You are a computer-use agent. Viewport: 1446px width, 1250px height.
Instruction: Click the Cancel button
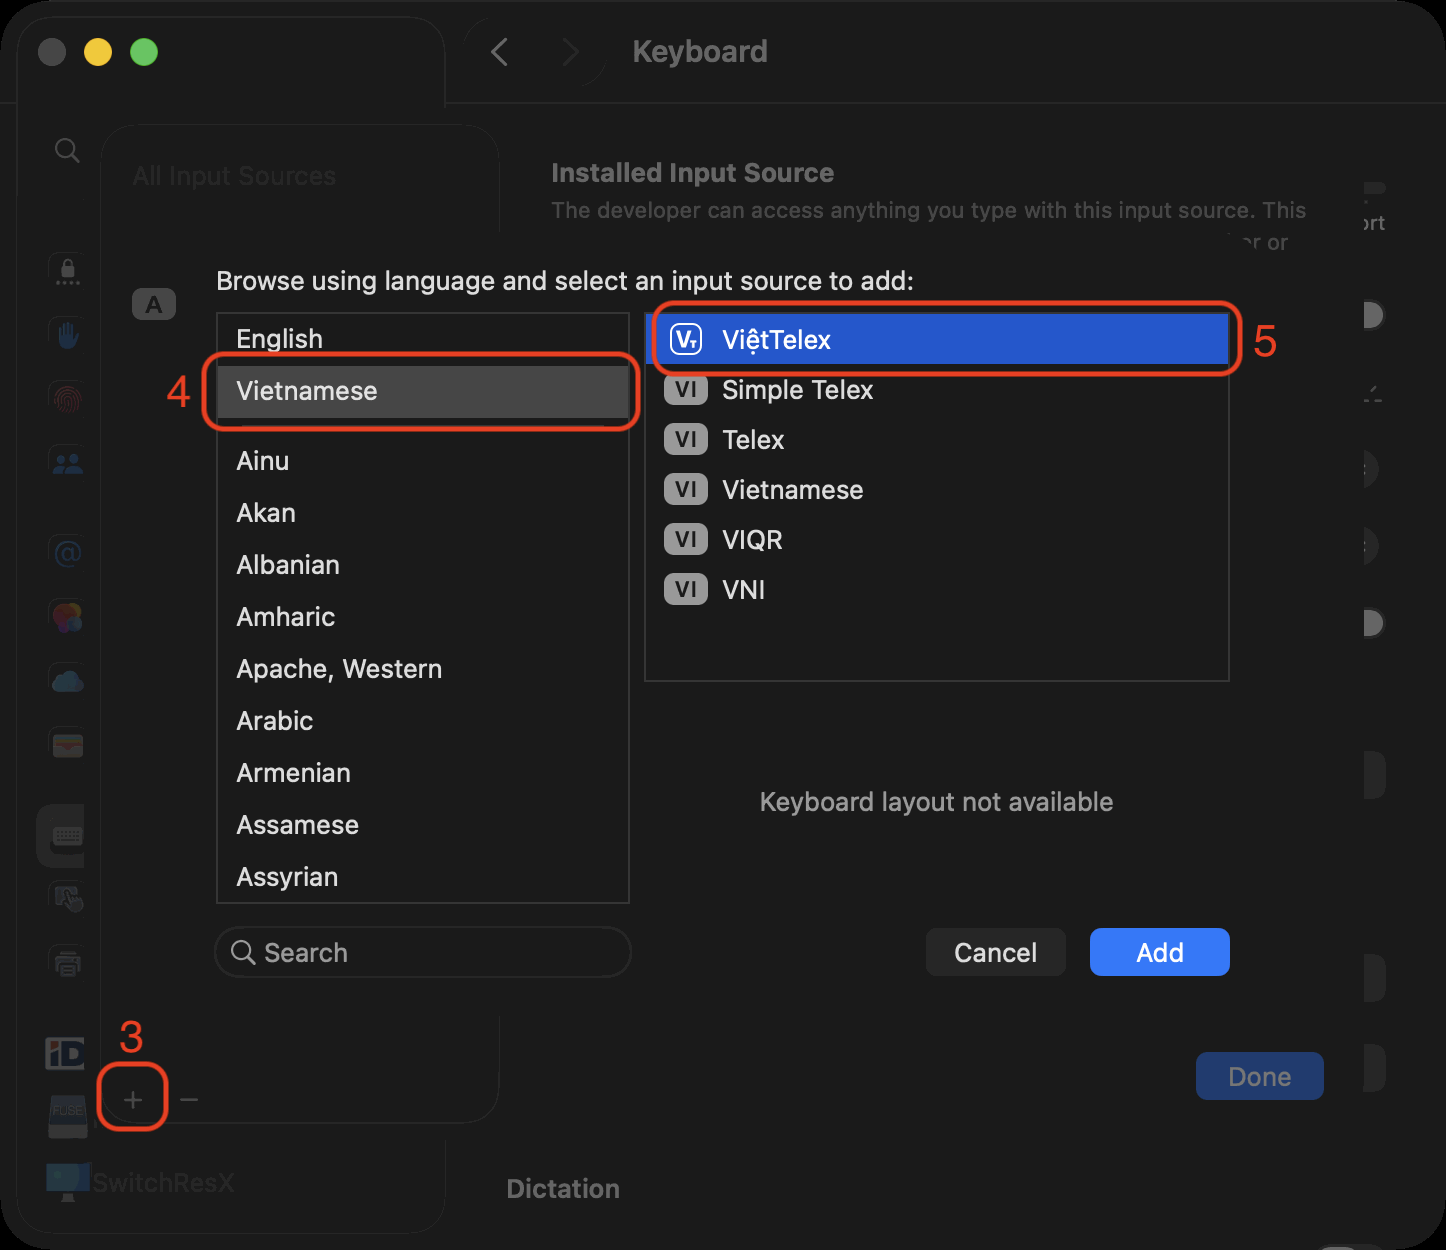(x=996, y=952)
